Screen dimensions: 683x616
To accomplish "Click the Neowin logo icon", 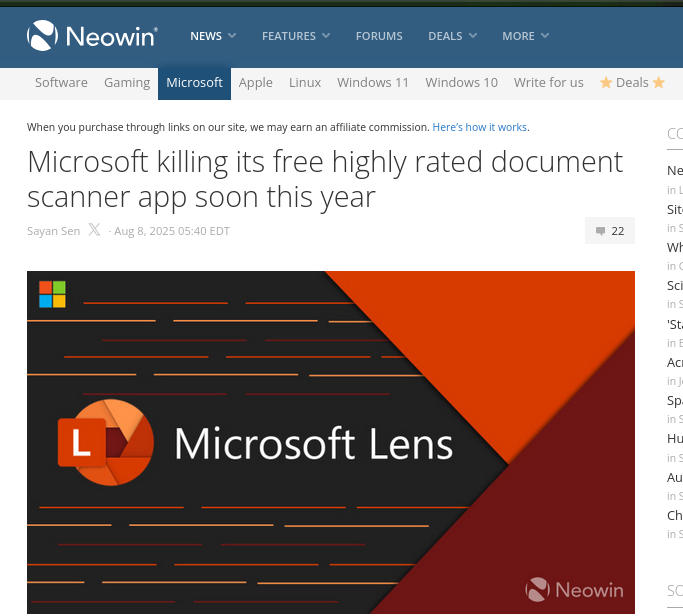I will (x=42, y=36).
